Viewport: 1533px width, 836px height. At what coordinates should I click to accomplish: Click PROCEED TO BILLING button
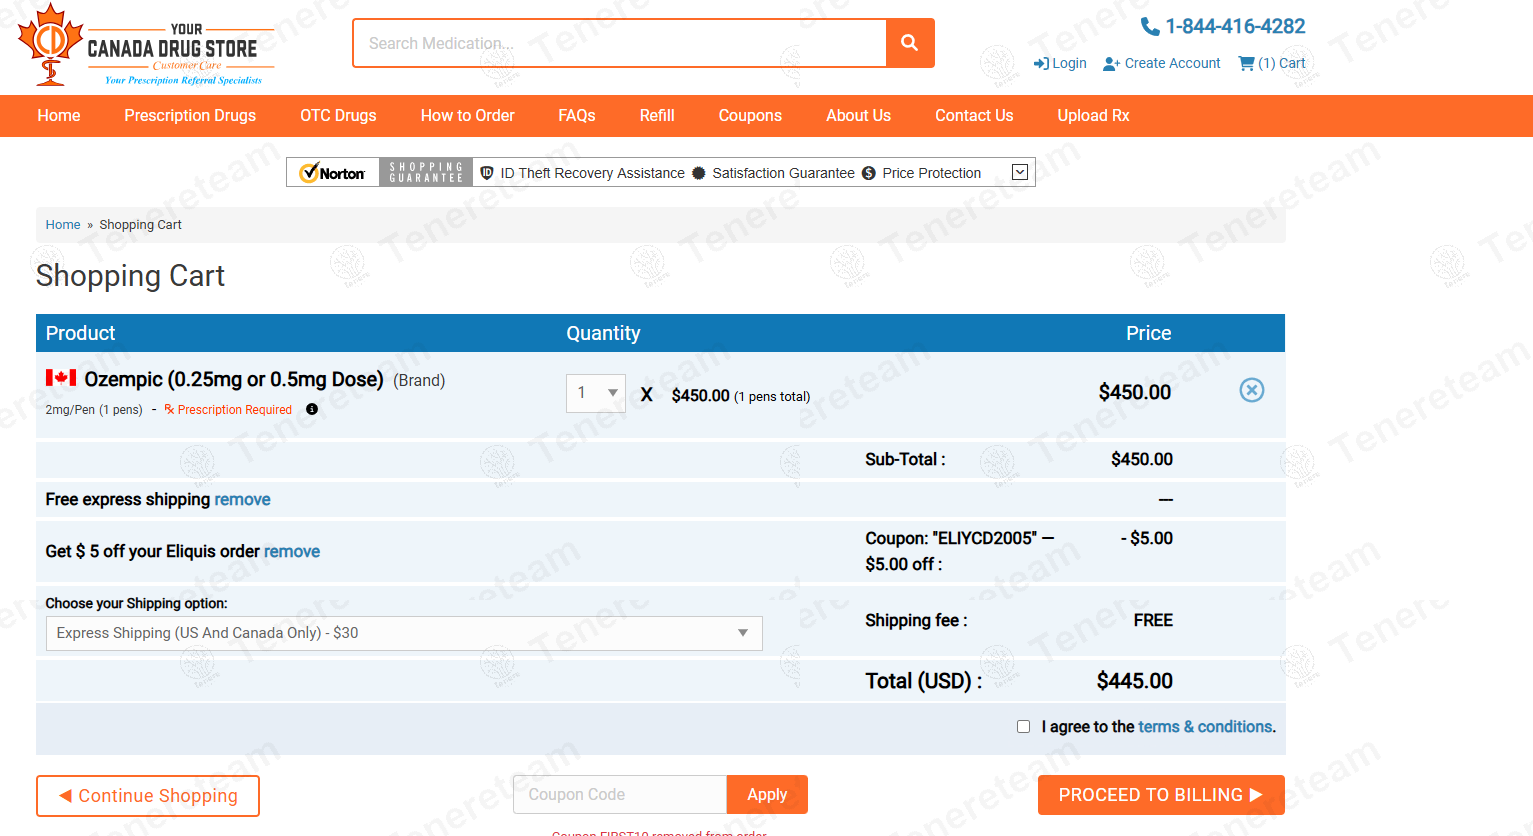pyautogui.click(x=1161, y=795)
